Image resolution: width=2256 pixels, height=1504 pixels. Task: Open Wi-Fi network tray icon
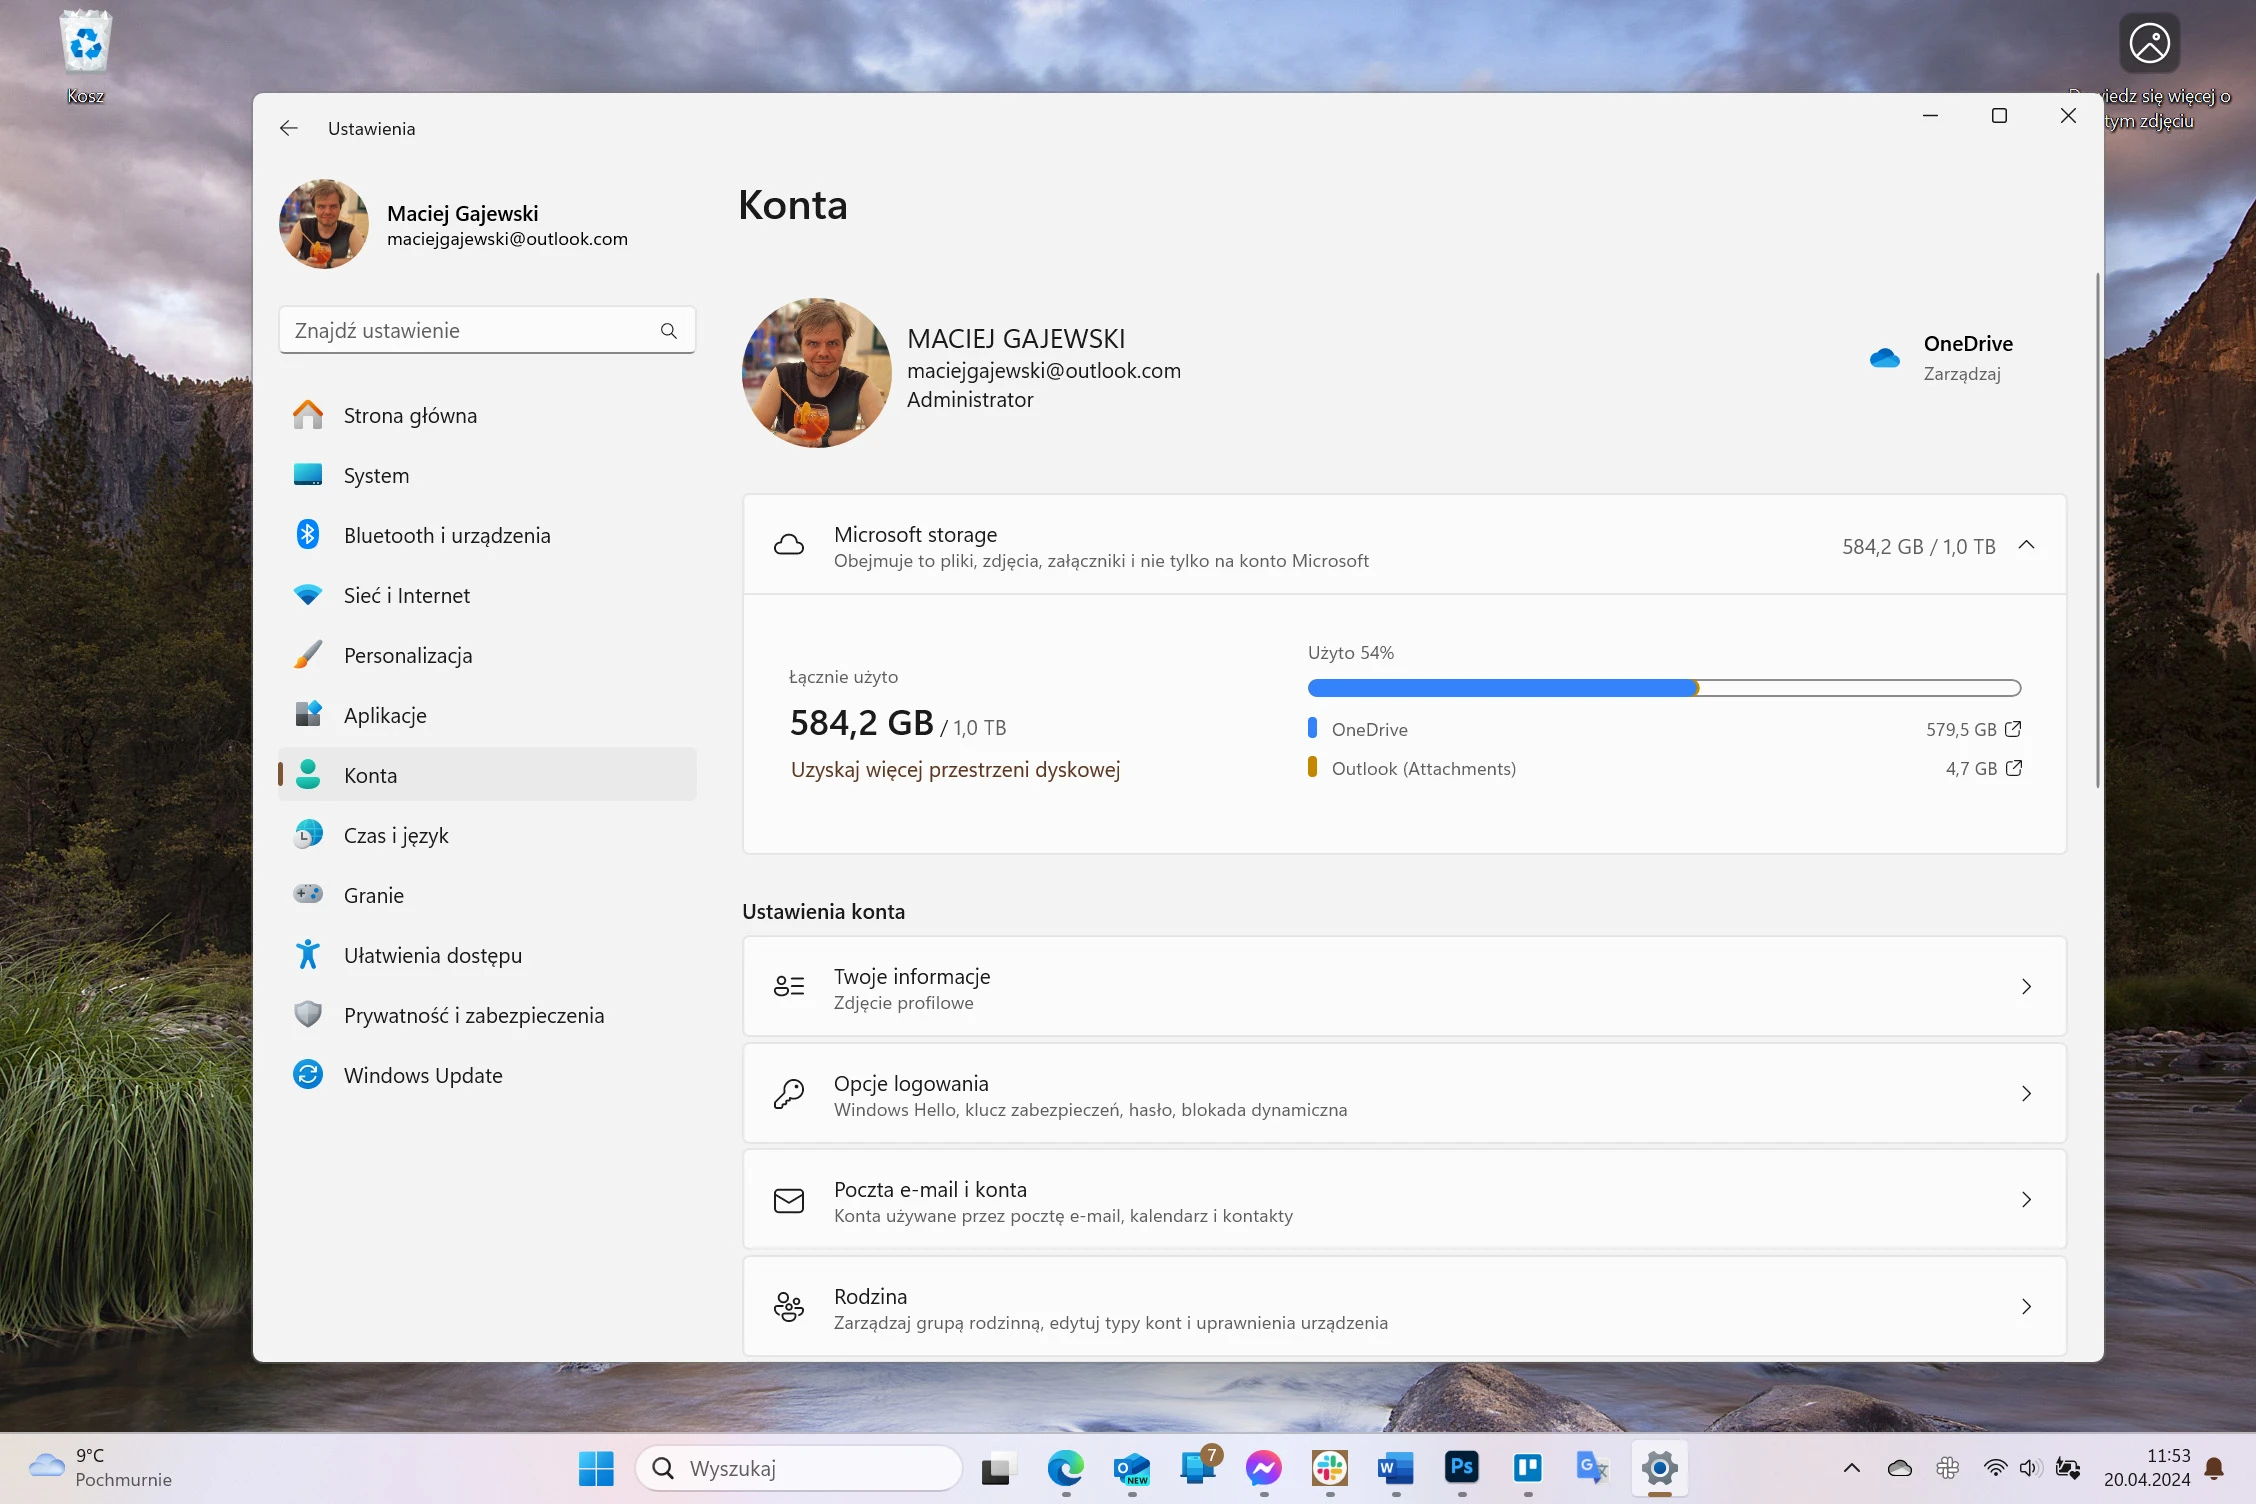(x=1995, y=1468)
